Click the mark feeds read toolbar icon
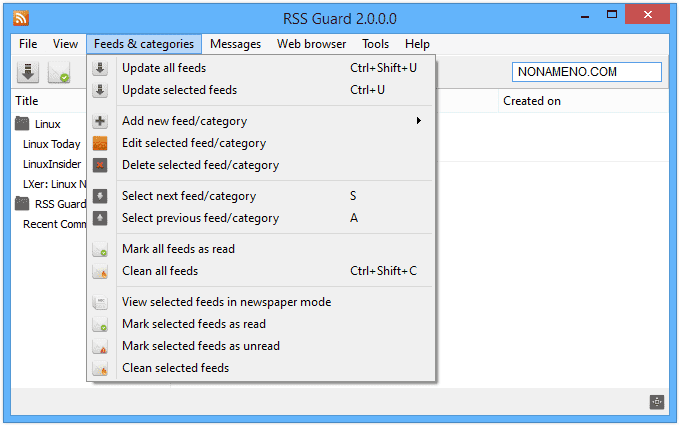The image size is (679, 425). click(59, 72)
